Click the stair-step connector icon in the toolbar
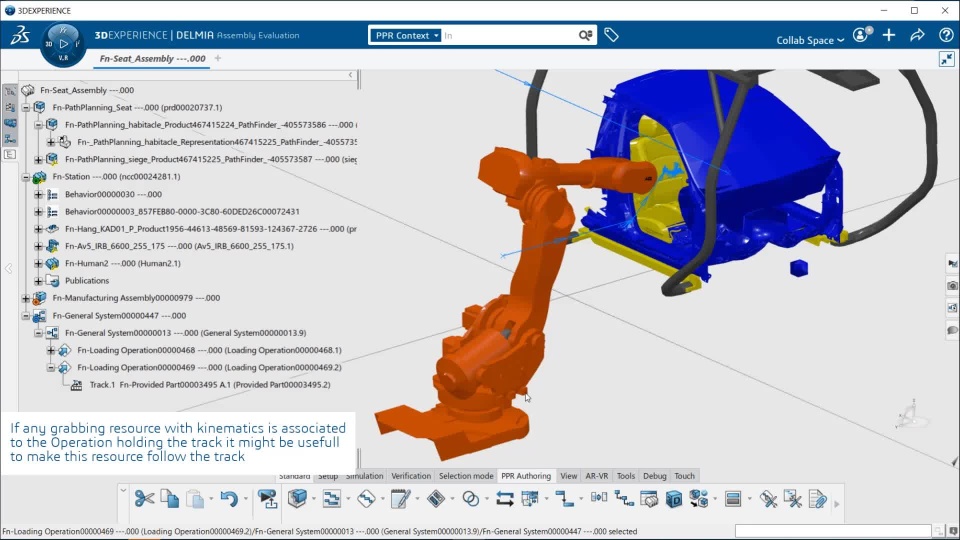960x540 pixels. click(x=564, y=499)
